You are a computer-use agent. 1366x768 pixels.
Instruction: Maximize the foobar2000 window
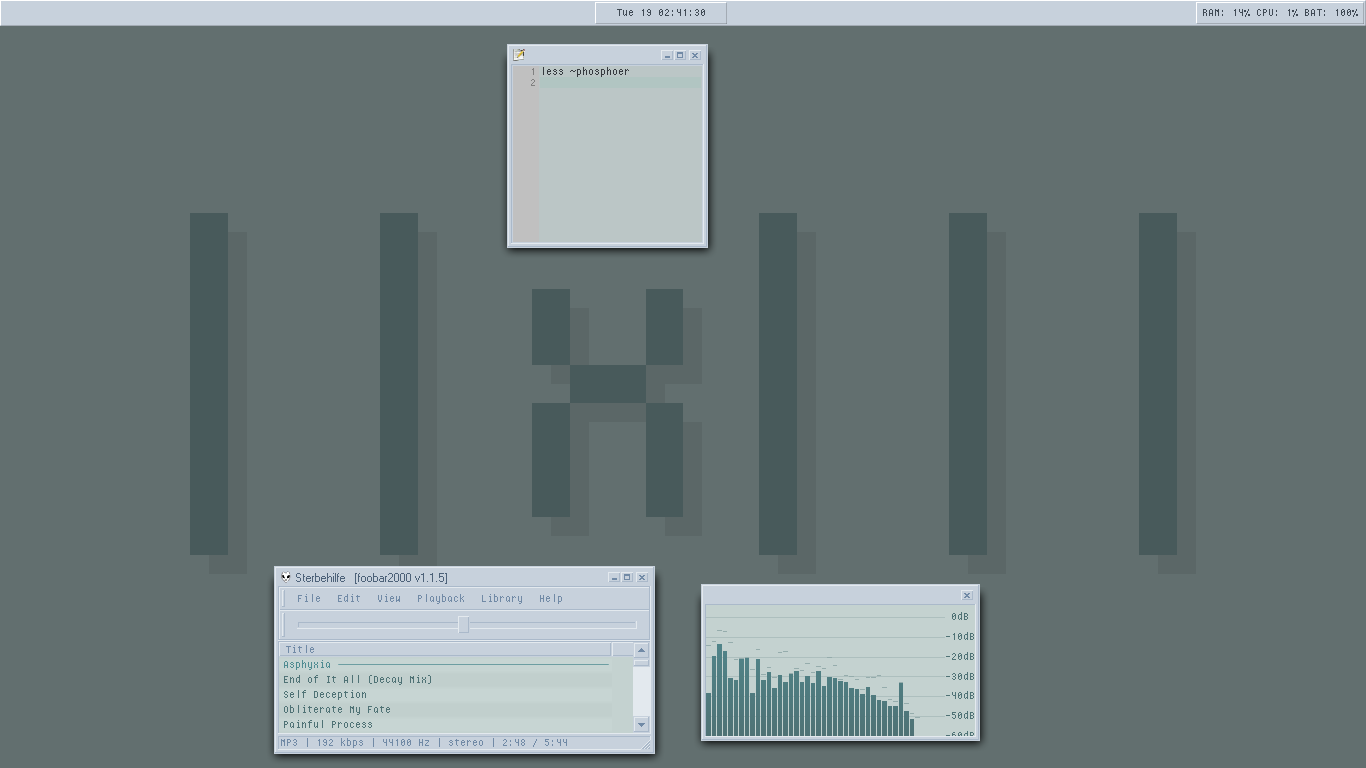click(628, 577)
